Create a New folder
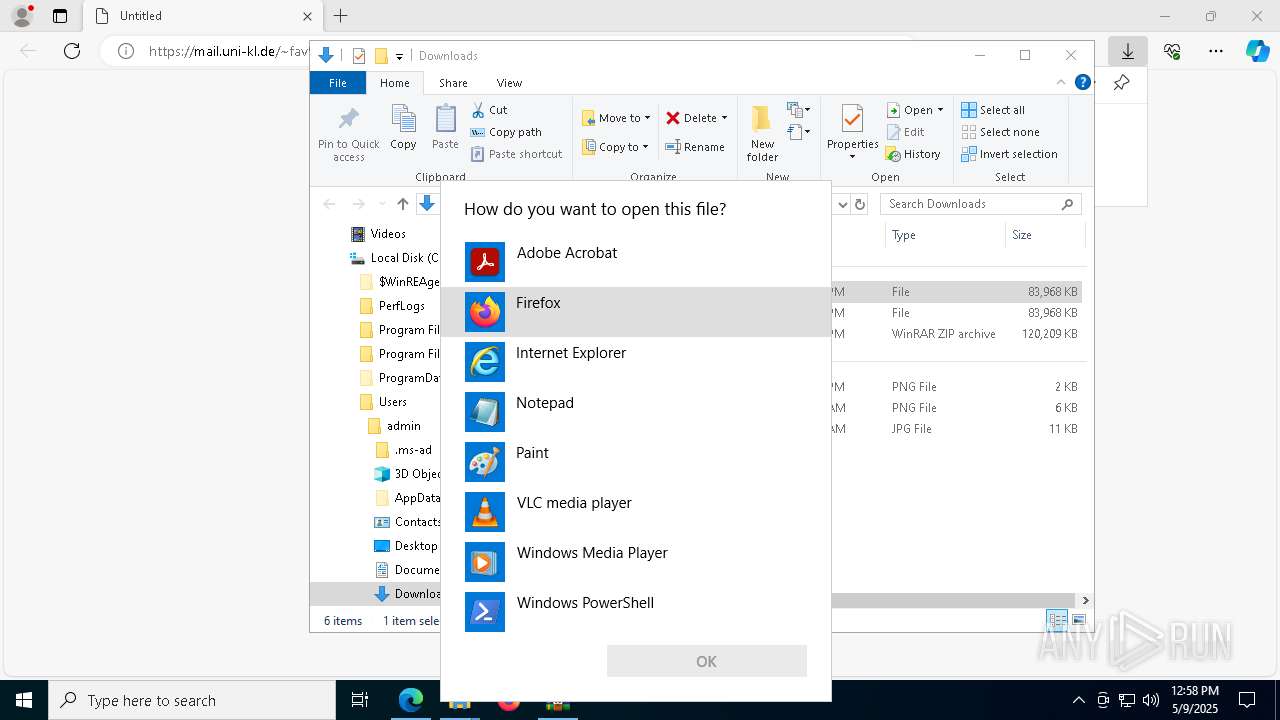1280x720 pixels. coord(762,133)
